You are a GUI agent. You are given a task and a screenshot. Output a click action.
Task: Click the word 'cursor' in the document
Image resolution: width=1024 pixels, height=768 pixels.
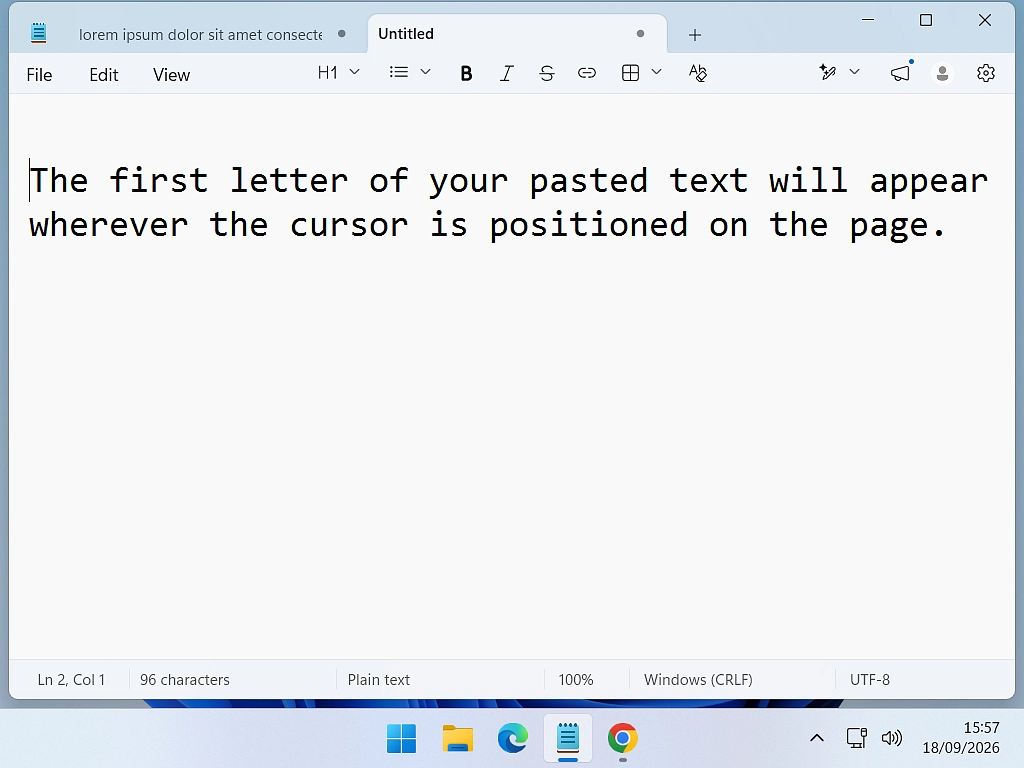[349, 225]
